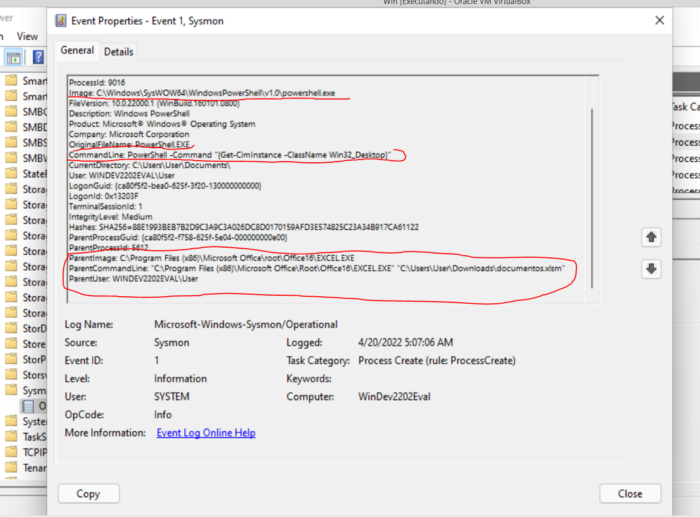Select the SMBC folder in the tree
The height and width of the screenshot is (517, 700).
[x=25, y=111]
